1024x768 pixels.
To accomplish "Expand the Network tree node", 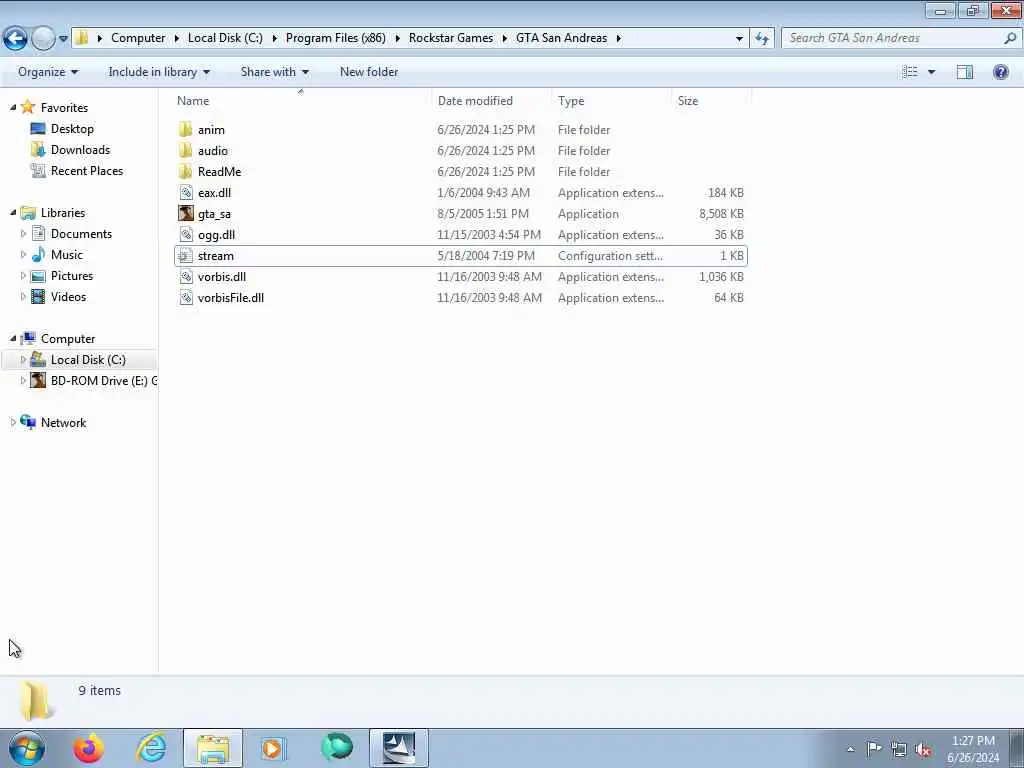I will pos(13,423).
